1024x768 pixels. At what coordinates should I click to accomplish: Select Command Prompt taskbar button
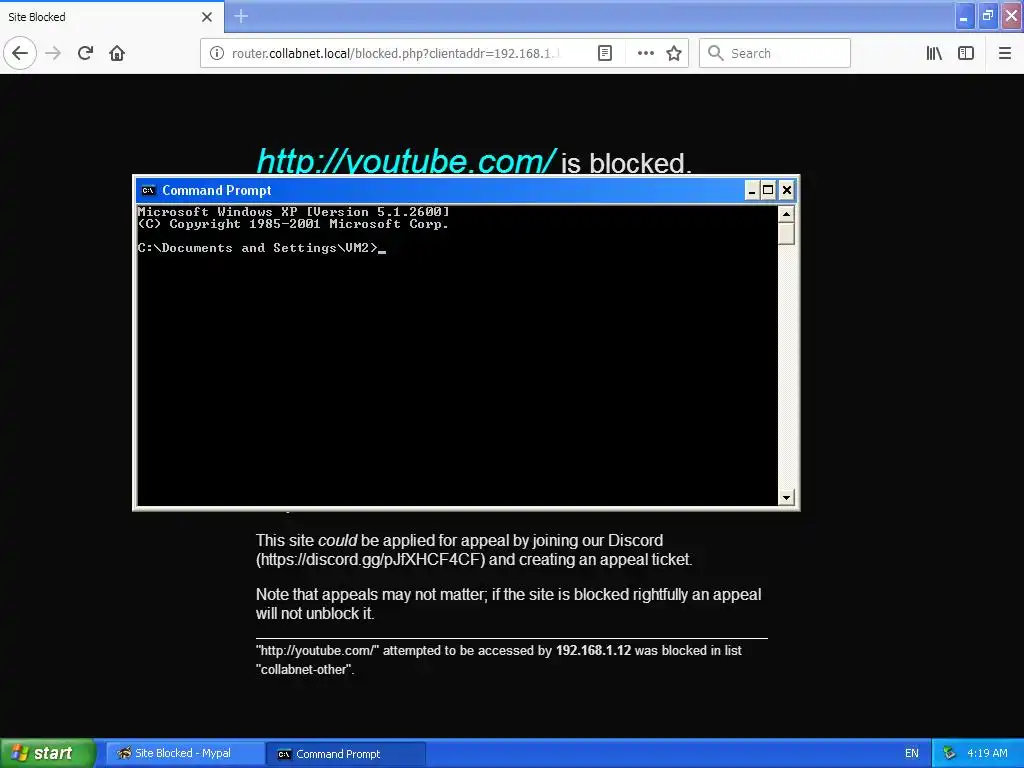pyautogui.click(x=346, y=754)
